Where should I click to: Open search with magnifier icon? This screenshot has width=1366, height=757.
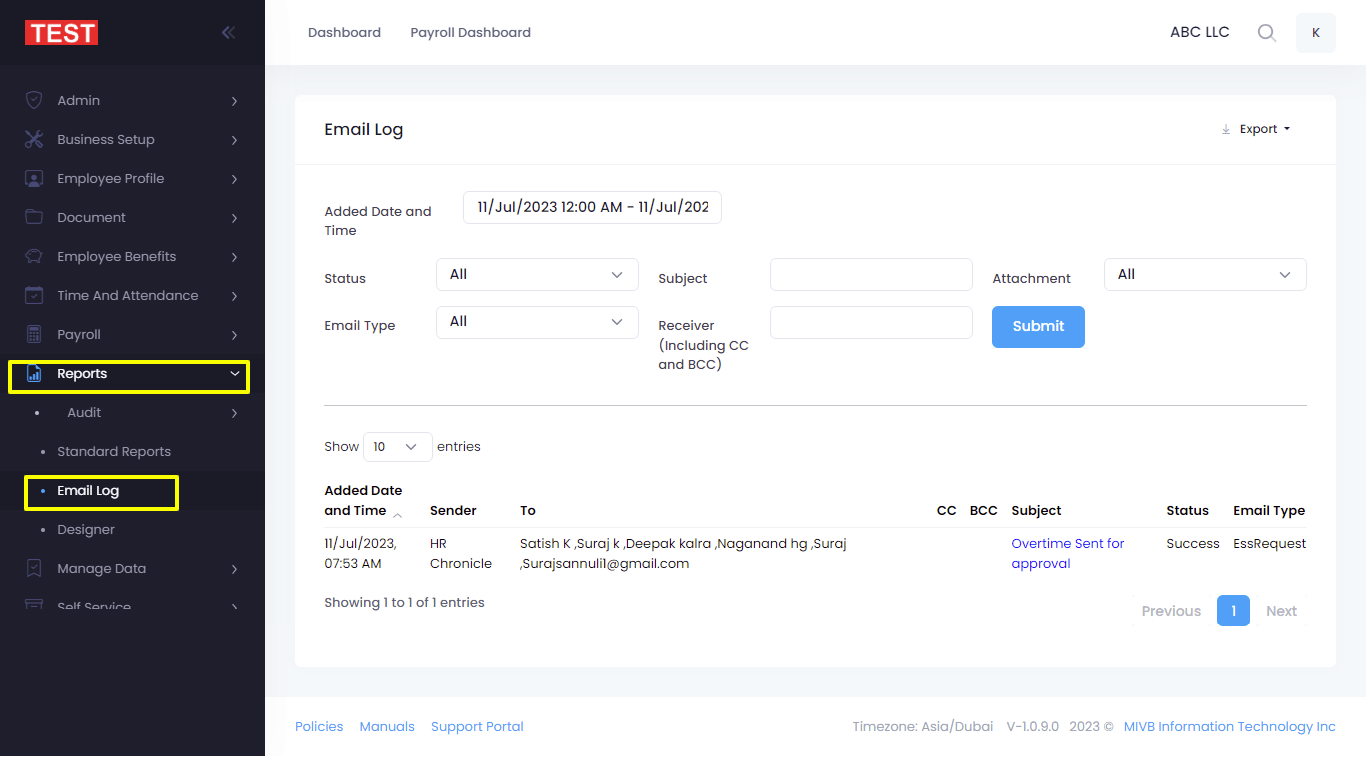pos(1266,33)
